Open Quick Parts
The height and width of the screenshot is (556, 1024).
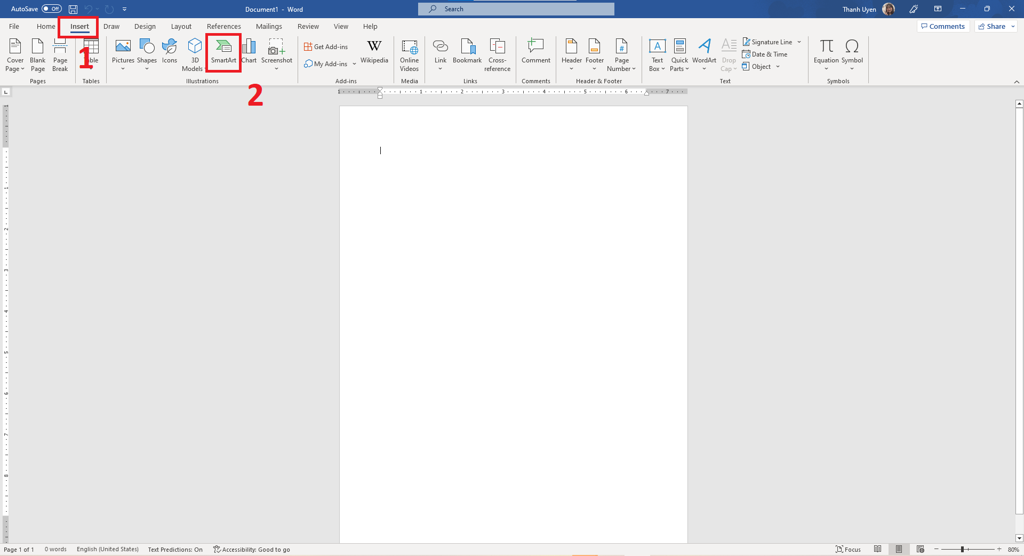[x=679, y=55]
